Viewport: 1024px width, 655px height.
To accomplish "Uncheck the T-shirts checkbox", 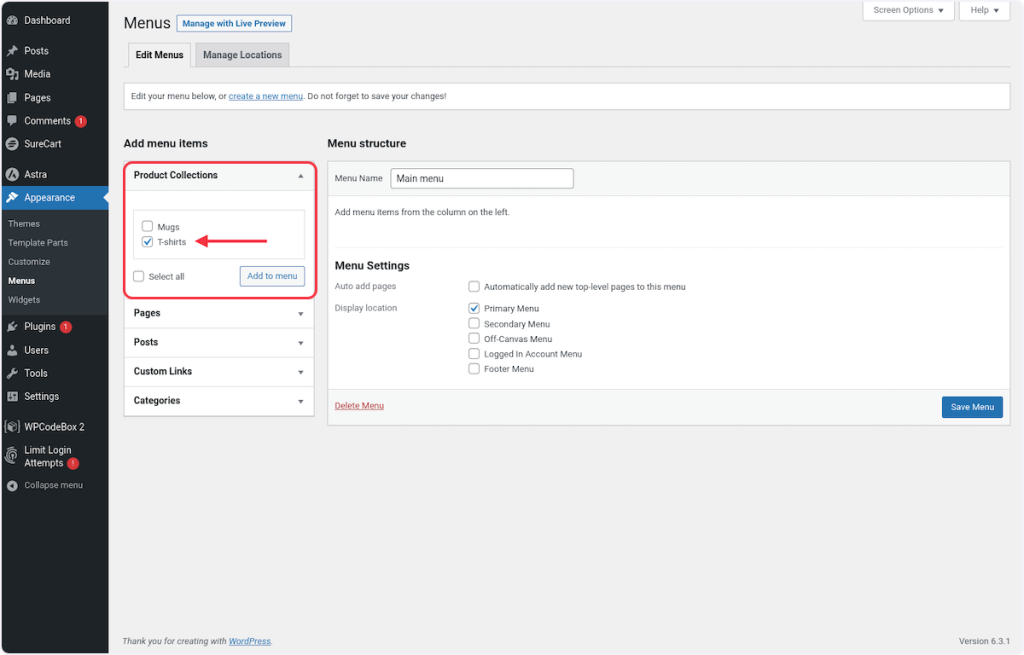I will (x=148, y=242).
